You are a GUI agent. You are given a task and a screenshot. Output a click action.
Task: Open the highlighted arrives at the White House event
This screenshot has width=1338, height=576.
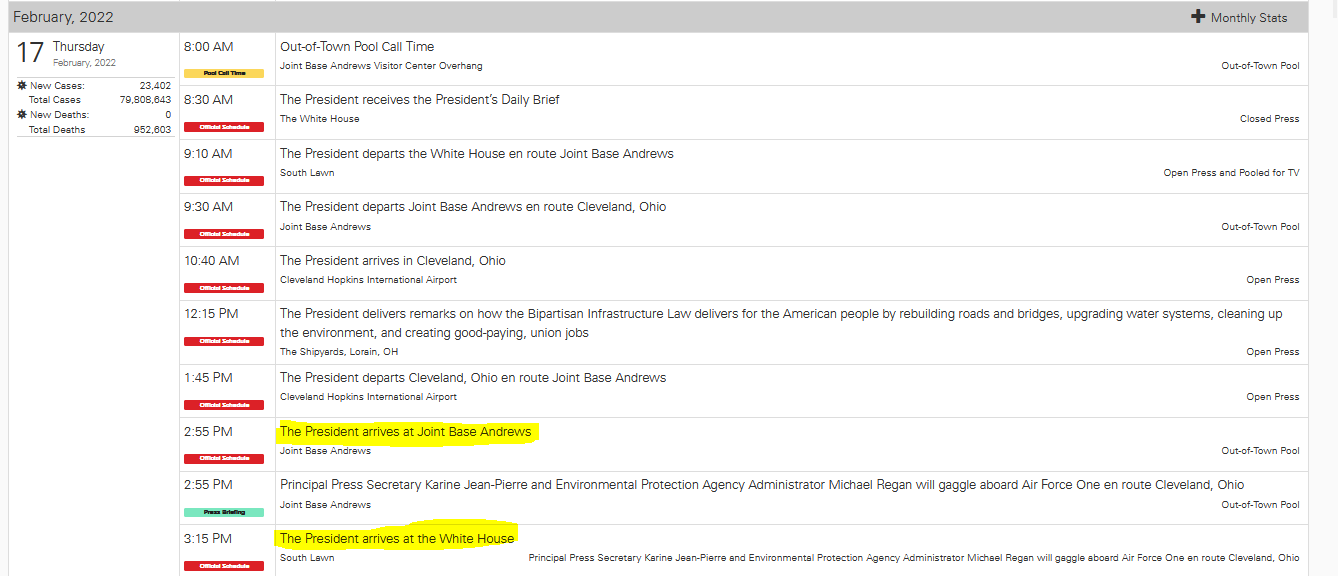(x=397, y=539)
